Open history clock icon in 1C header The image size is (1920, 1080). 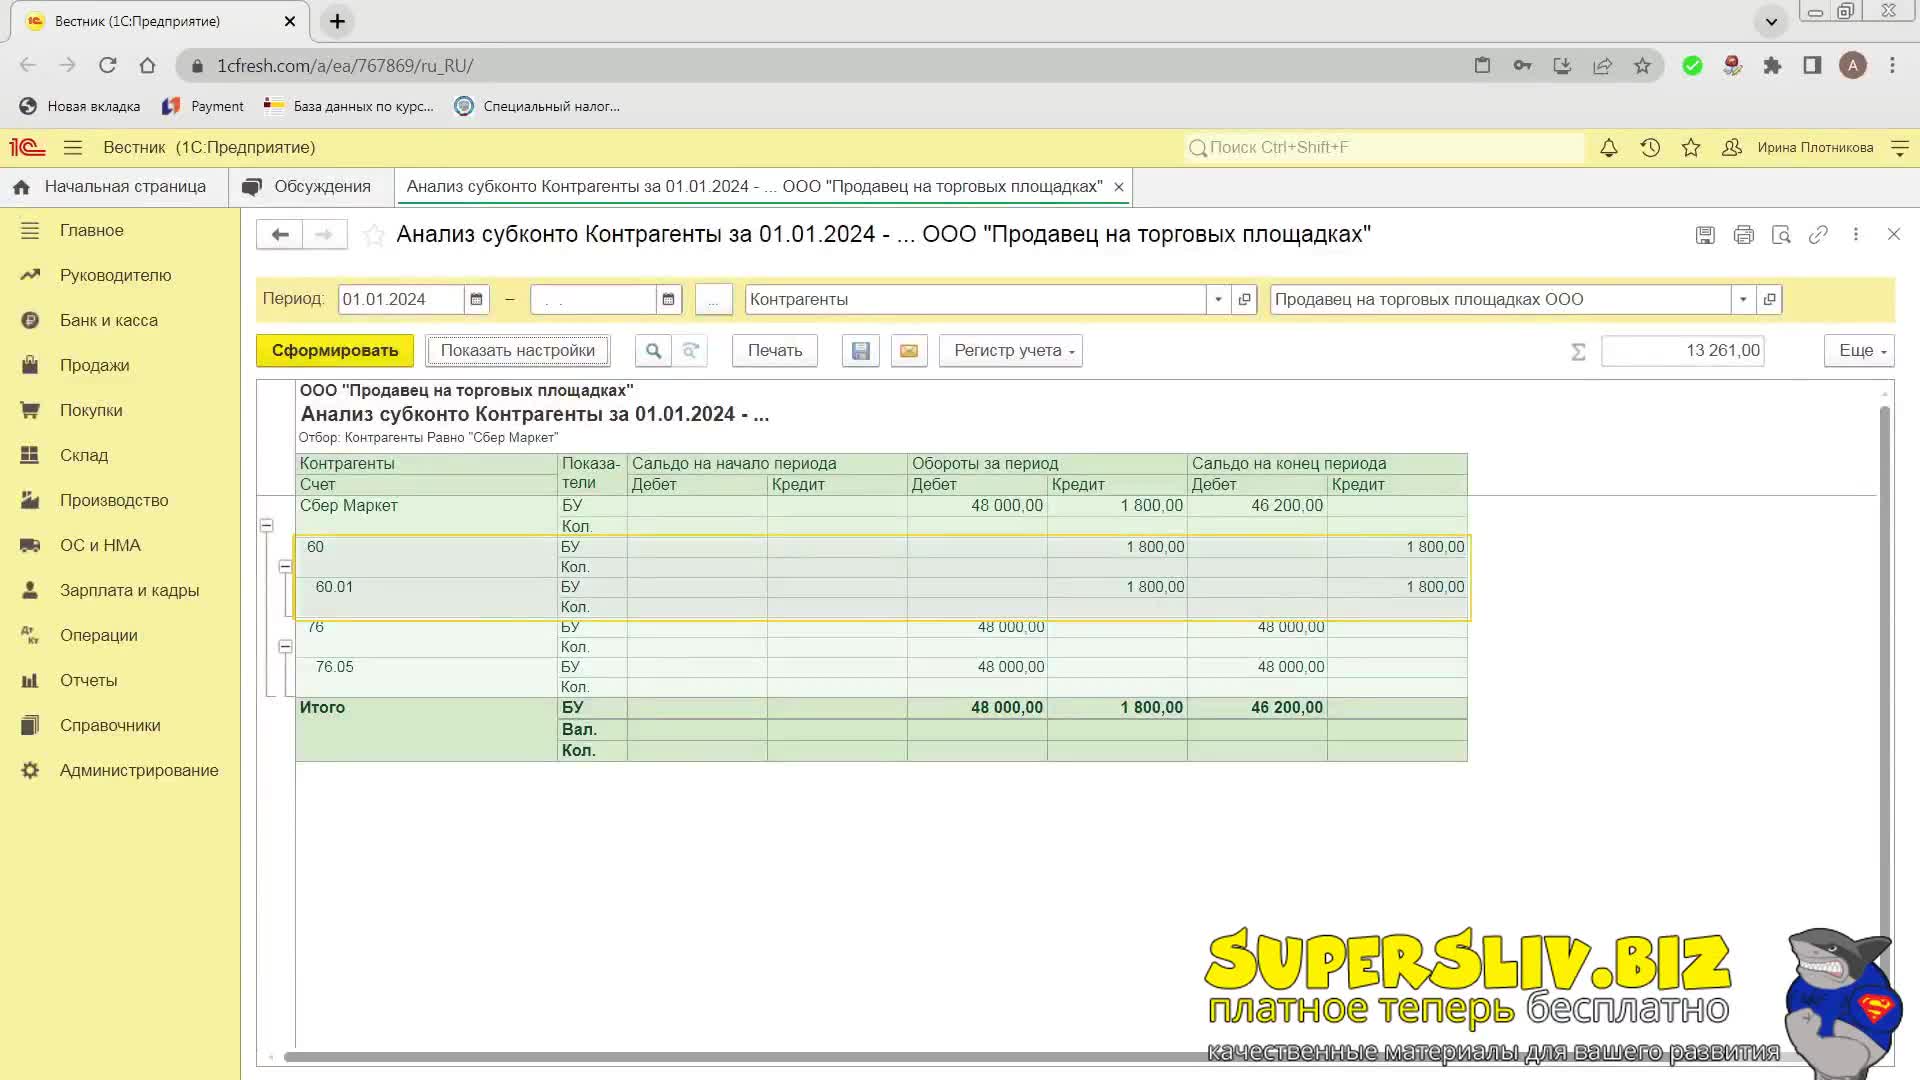point(1650,148)
